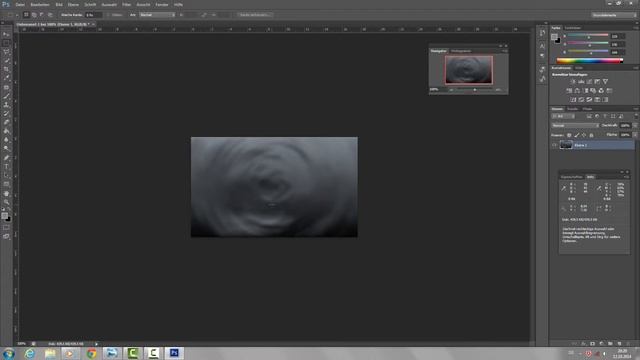
Task: Open the tool preset picker arrow
Action: point(17,15)
